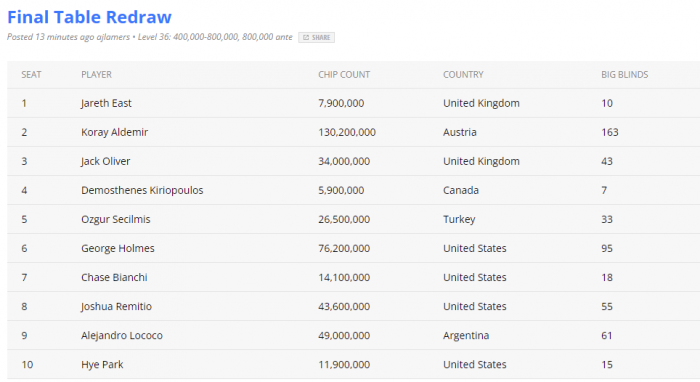700x382 pixels.
Task: Open Alejandro Lococo player entry
Action: tap(122, 335)
